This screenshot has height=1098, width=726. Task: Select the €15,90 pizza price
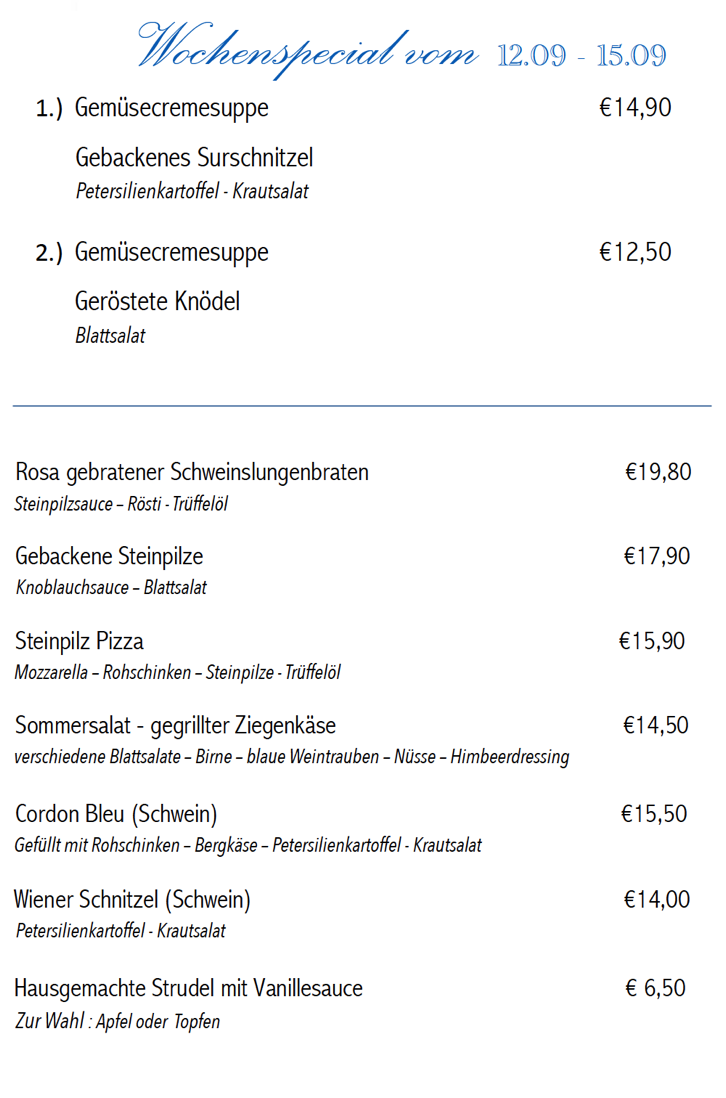click(652, 641)
